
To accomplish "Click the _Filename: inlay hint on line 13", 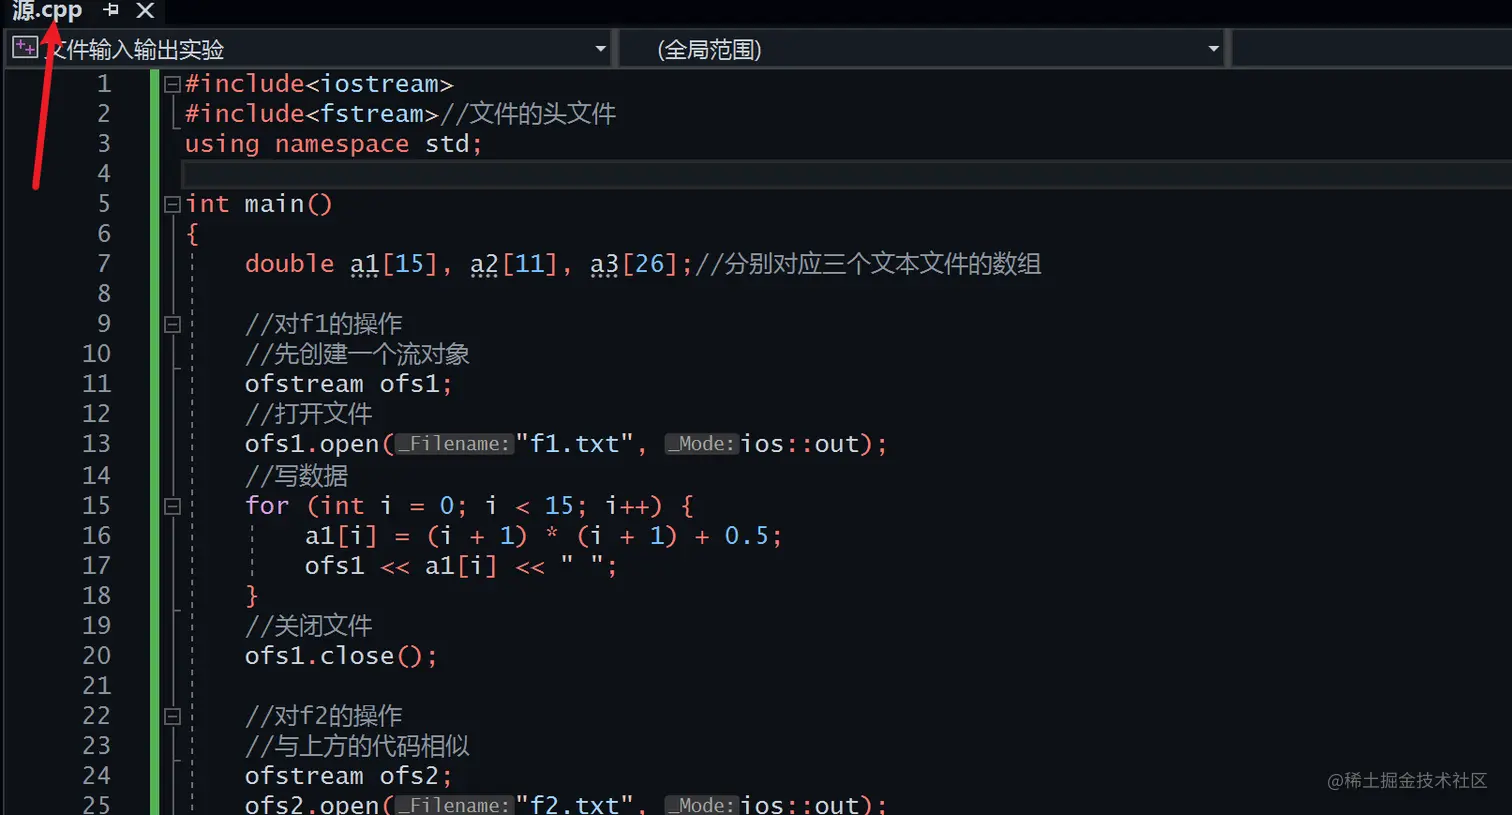I will coord(454,444).
